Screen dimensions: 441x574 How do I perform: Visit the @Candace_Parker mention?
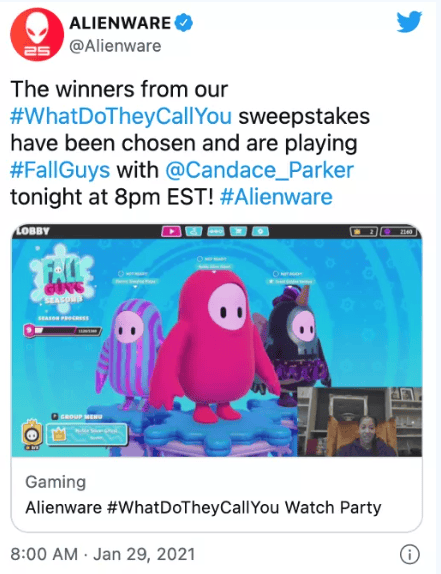point(259,170)
